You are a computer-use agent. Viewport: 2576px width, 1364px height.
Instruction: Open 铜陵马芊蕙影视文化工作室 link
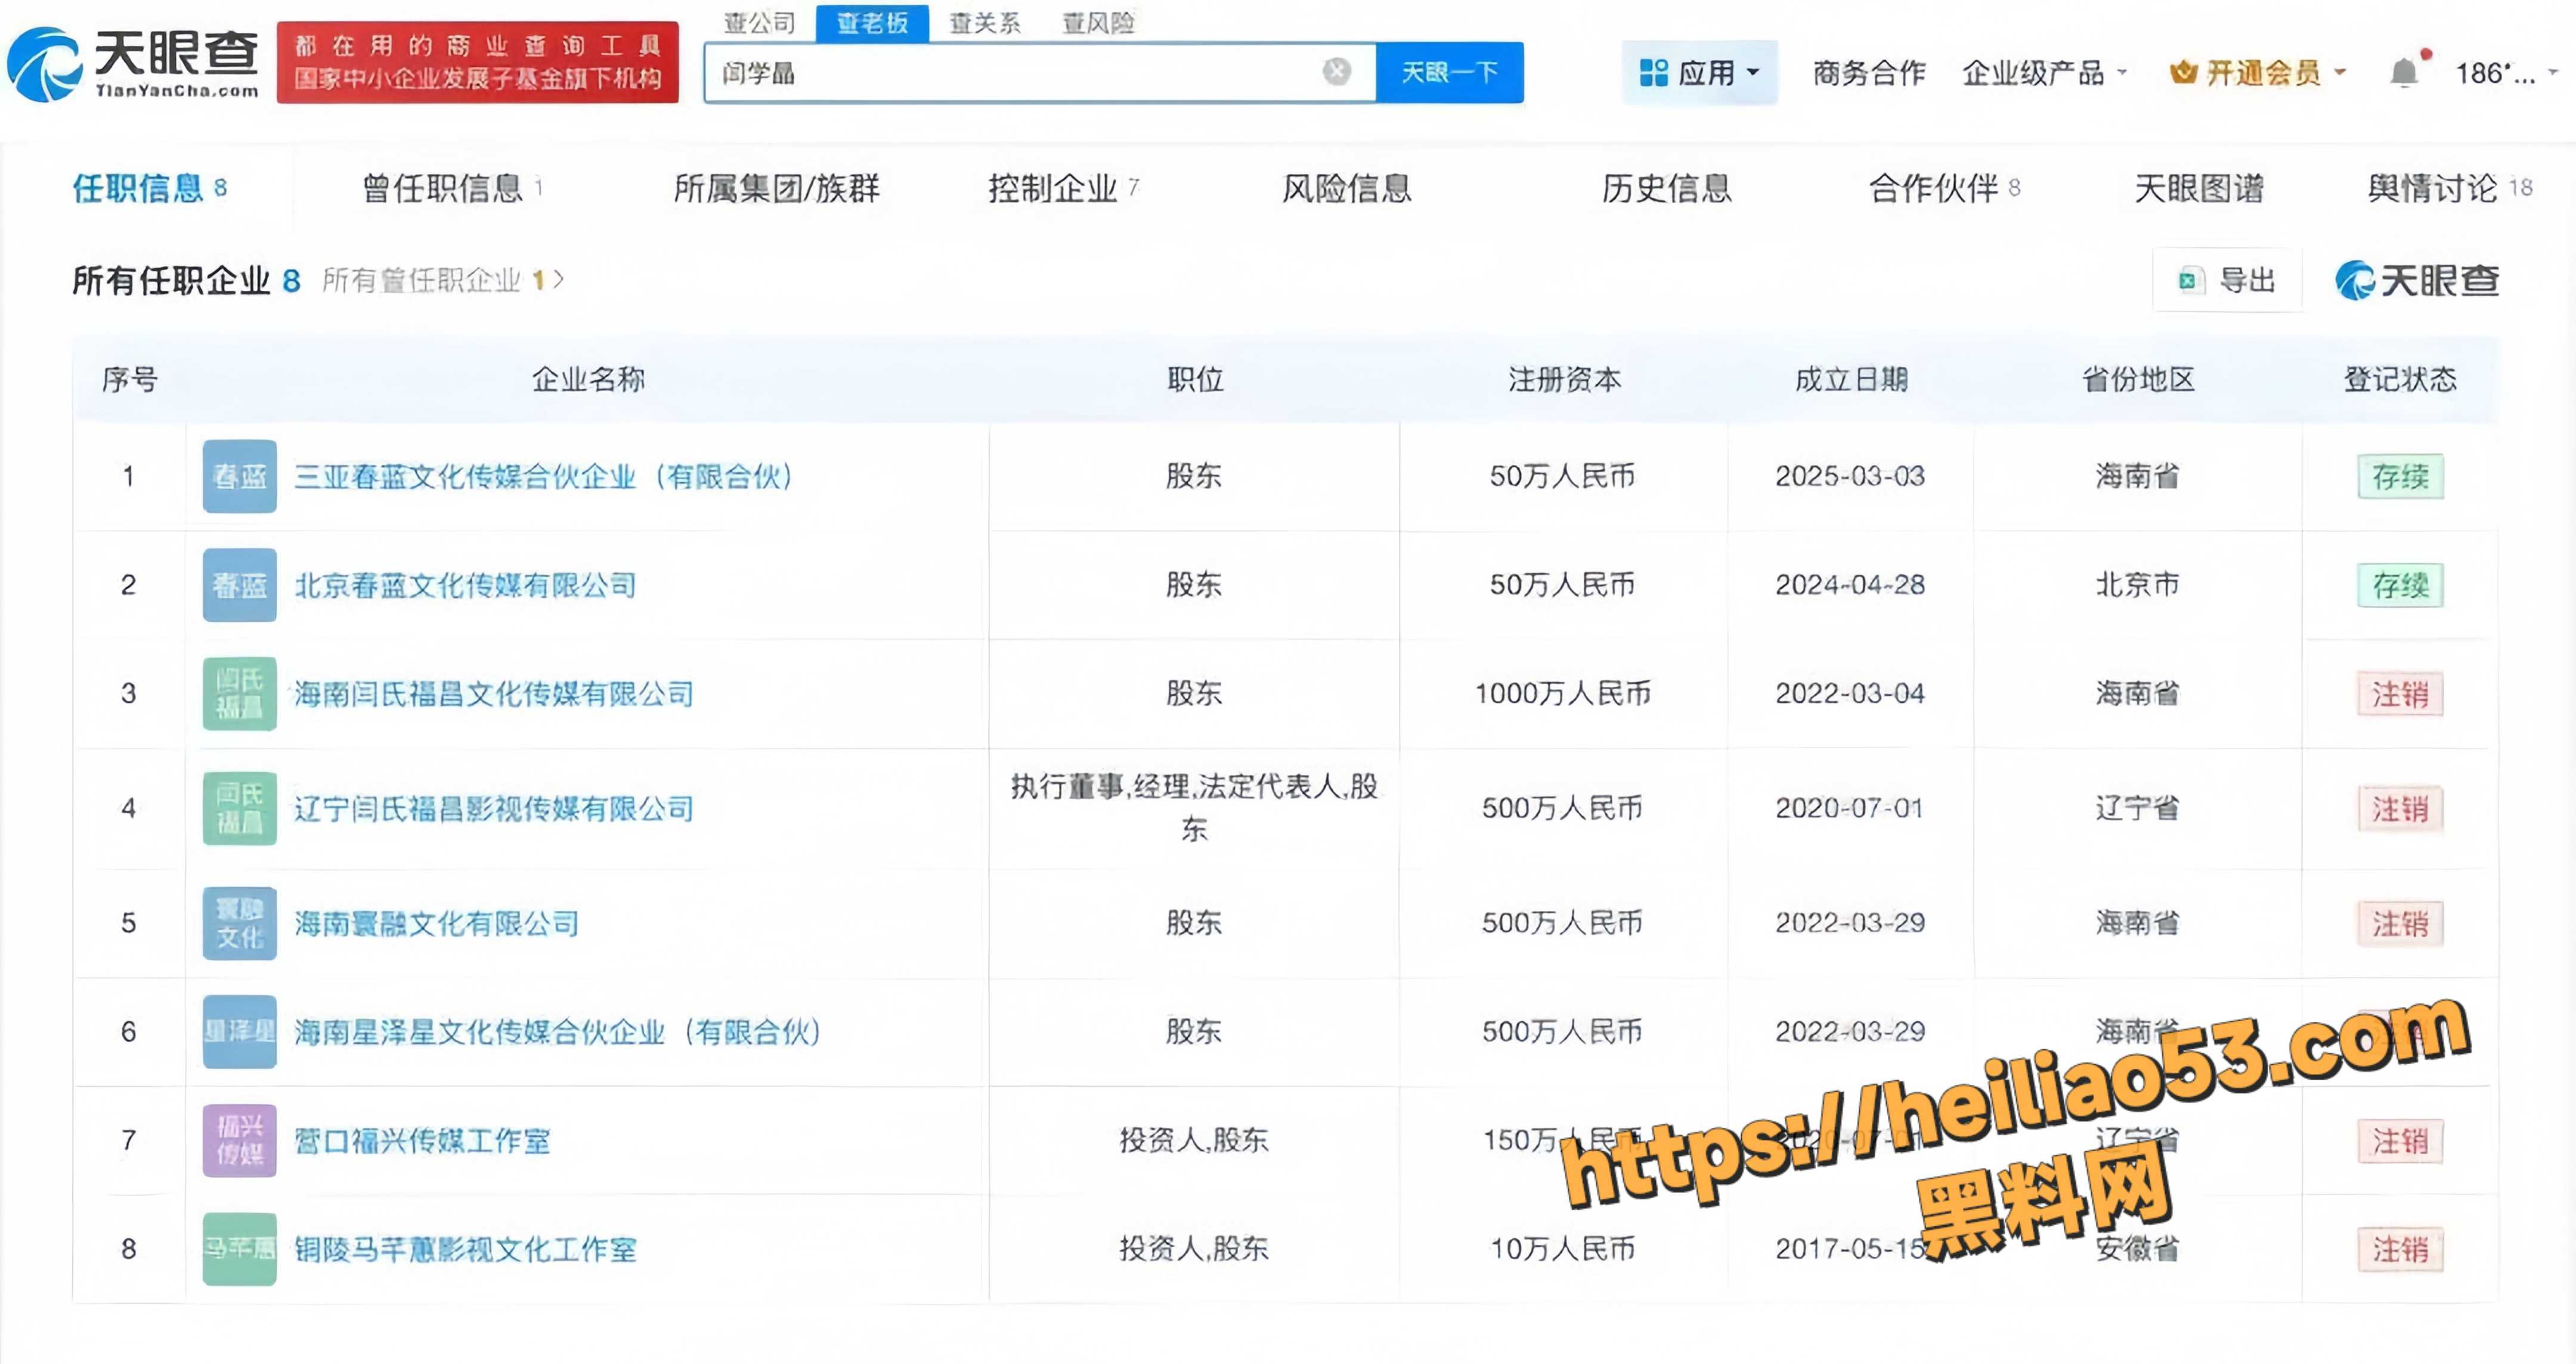(x=465, y=1249)
